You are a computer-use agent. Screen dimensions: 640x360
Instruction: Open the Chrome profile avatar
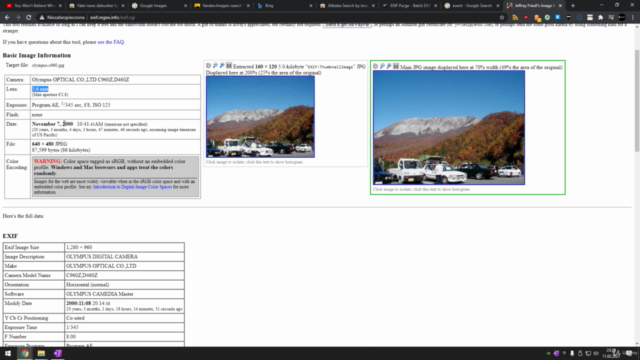pyautogui.click(x=622, y=18)
